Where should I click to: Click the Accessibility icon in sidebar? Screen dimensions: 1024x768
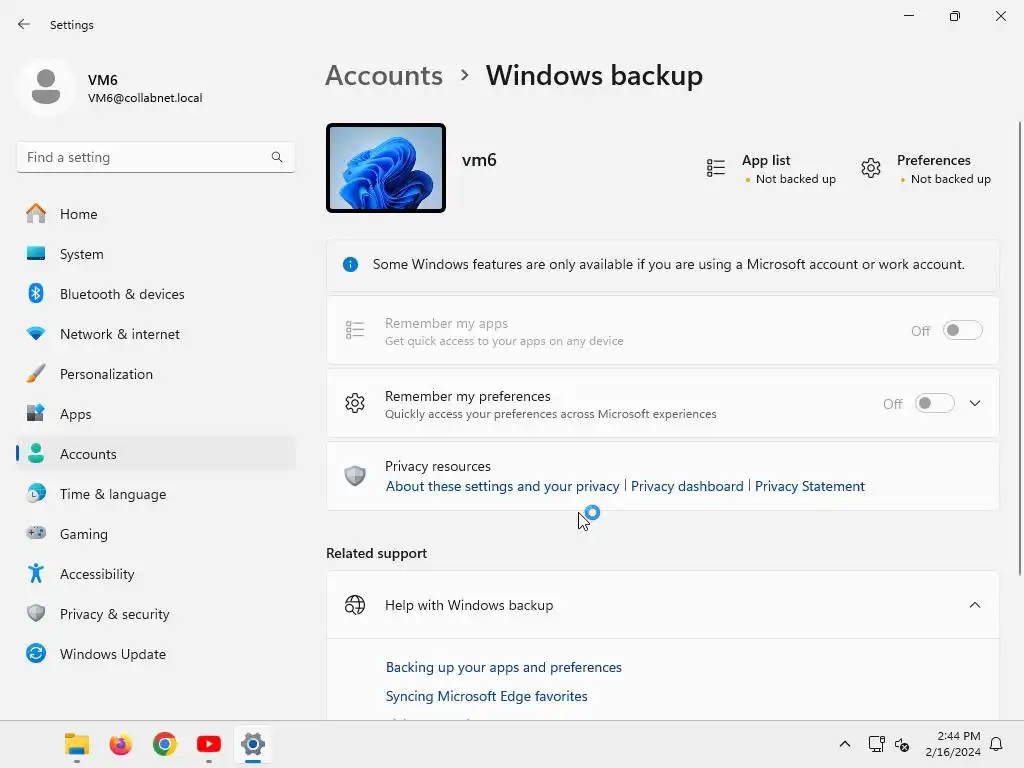coord(36,573)
